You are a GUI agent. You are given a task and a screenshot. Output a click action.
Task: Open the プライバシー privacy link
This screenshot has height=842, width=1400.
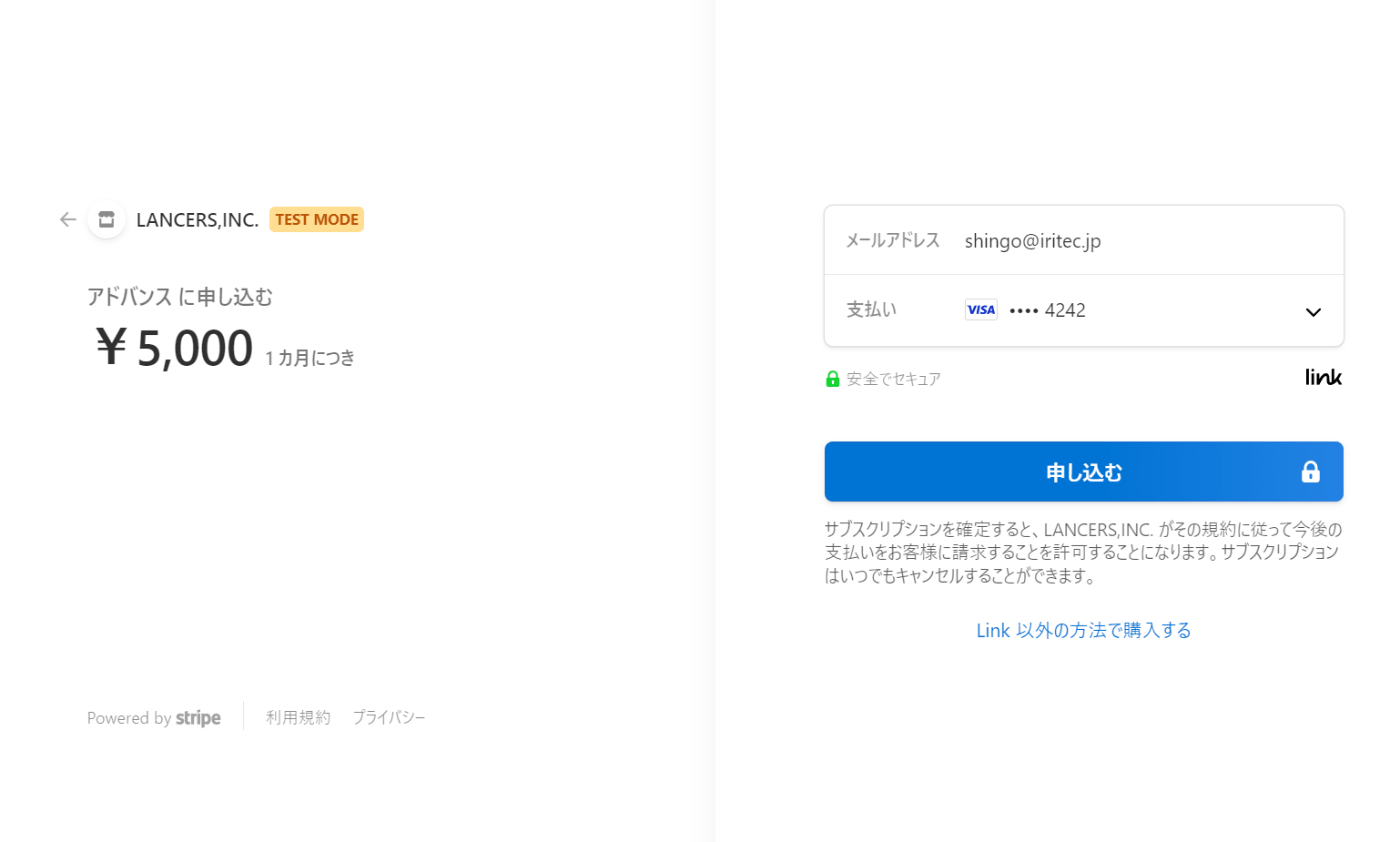[x=389, y=718]
